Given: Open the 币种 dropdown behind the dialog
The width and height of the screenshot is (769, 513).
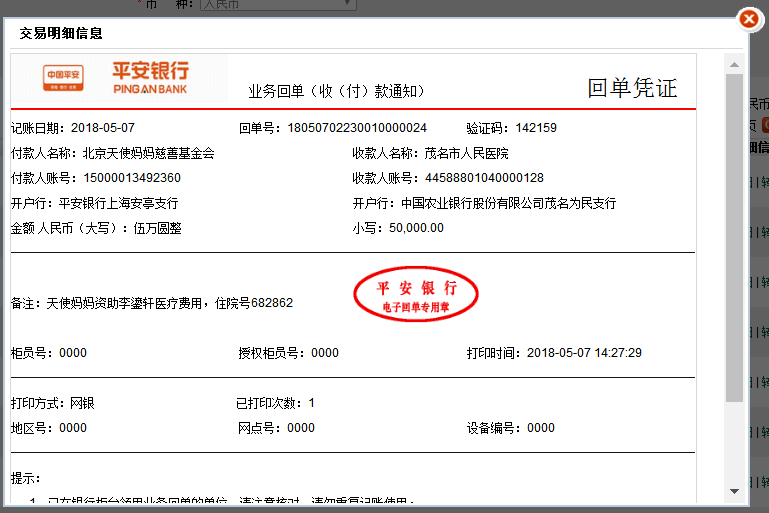Looking at the screenshot, I should coord(278,4).
